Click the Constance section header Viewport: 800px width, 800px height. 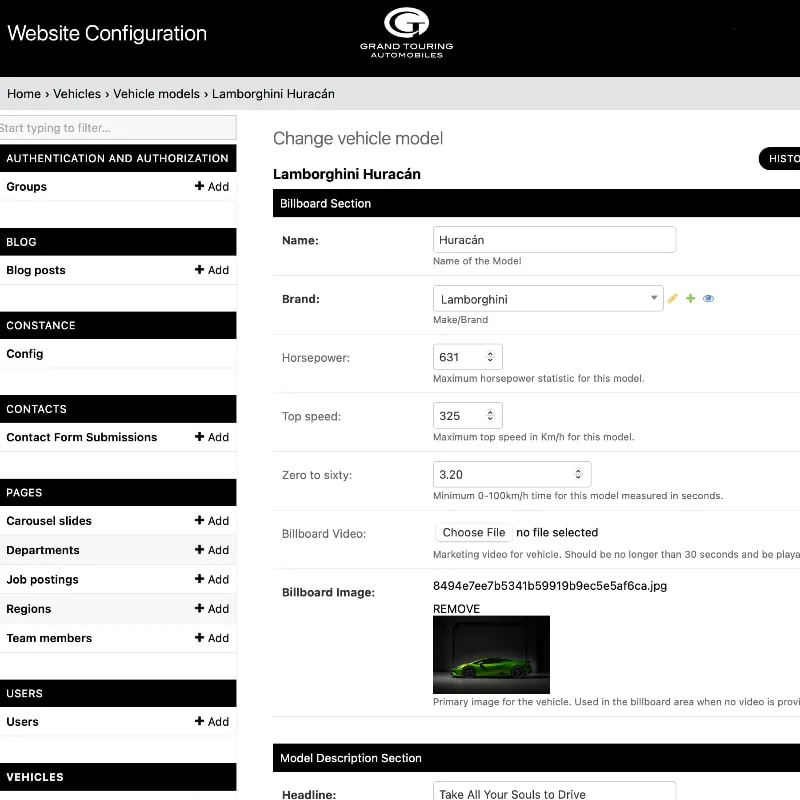tap(118, 326)
